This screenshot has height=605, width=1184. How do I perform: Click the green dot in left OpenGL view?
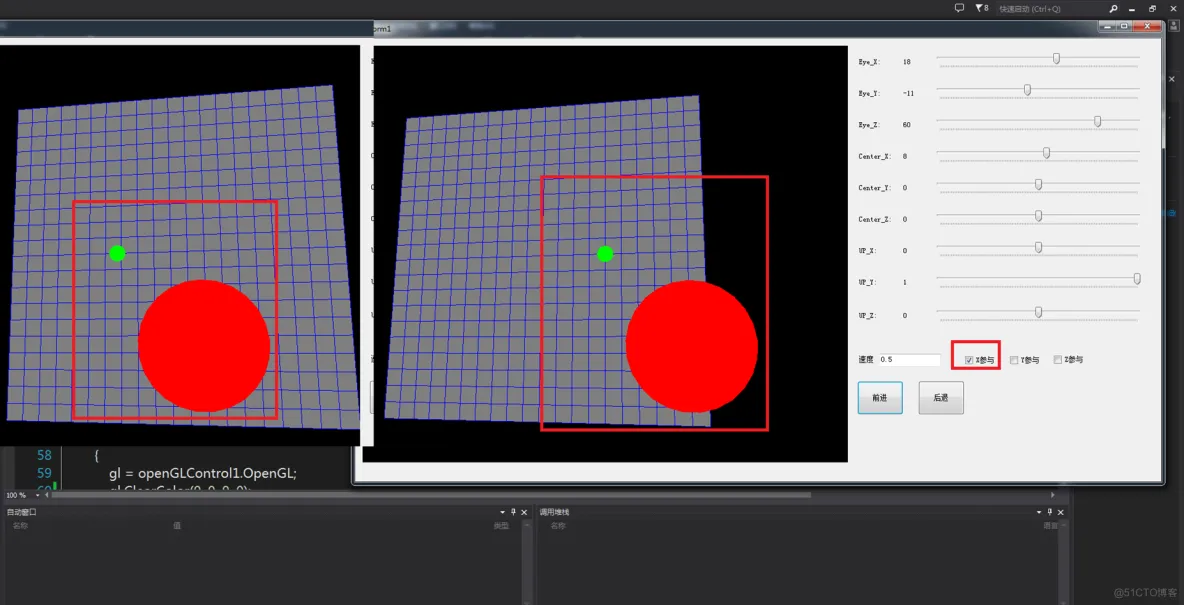[x=117, y=253]
